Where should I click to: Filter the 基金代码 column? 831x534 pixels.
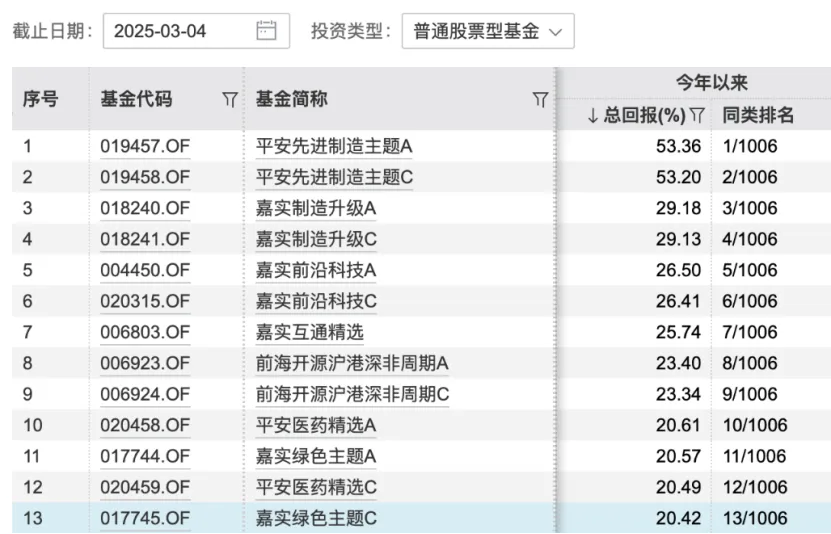(230, 99)
